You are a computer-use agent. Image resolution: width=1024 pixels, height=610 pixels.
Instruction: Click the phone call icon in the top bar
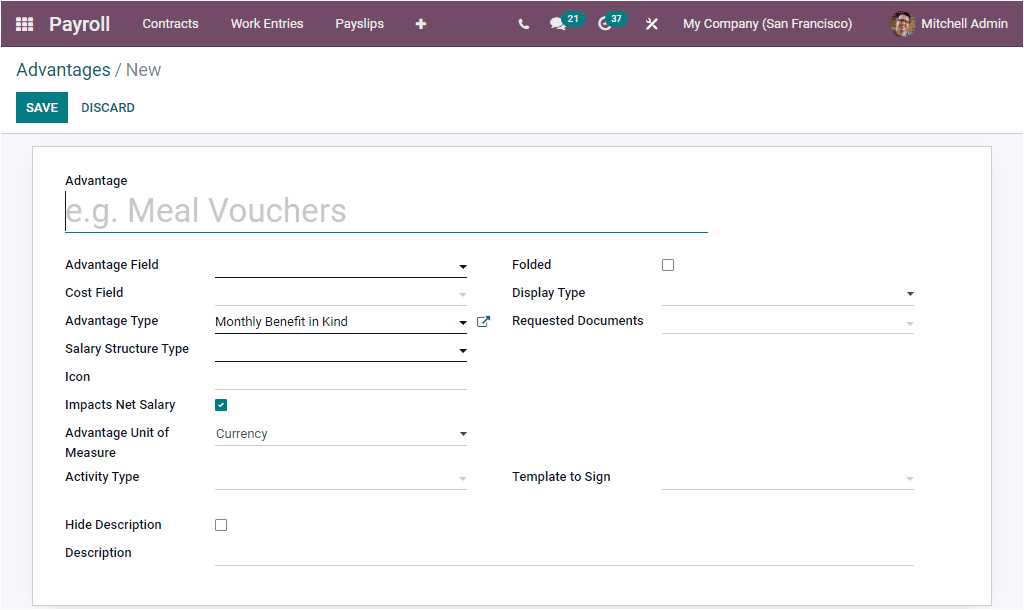coord(523,23)
